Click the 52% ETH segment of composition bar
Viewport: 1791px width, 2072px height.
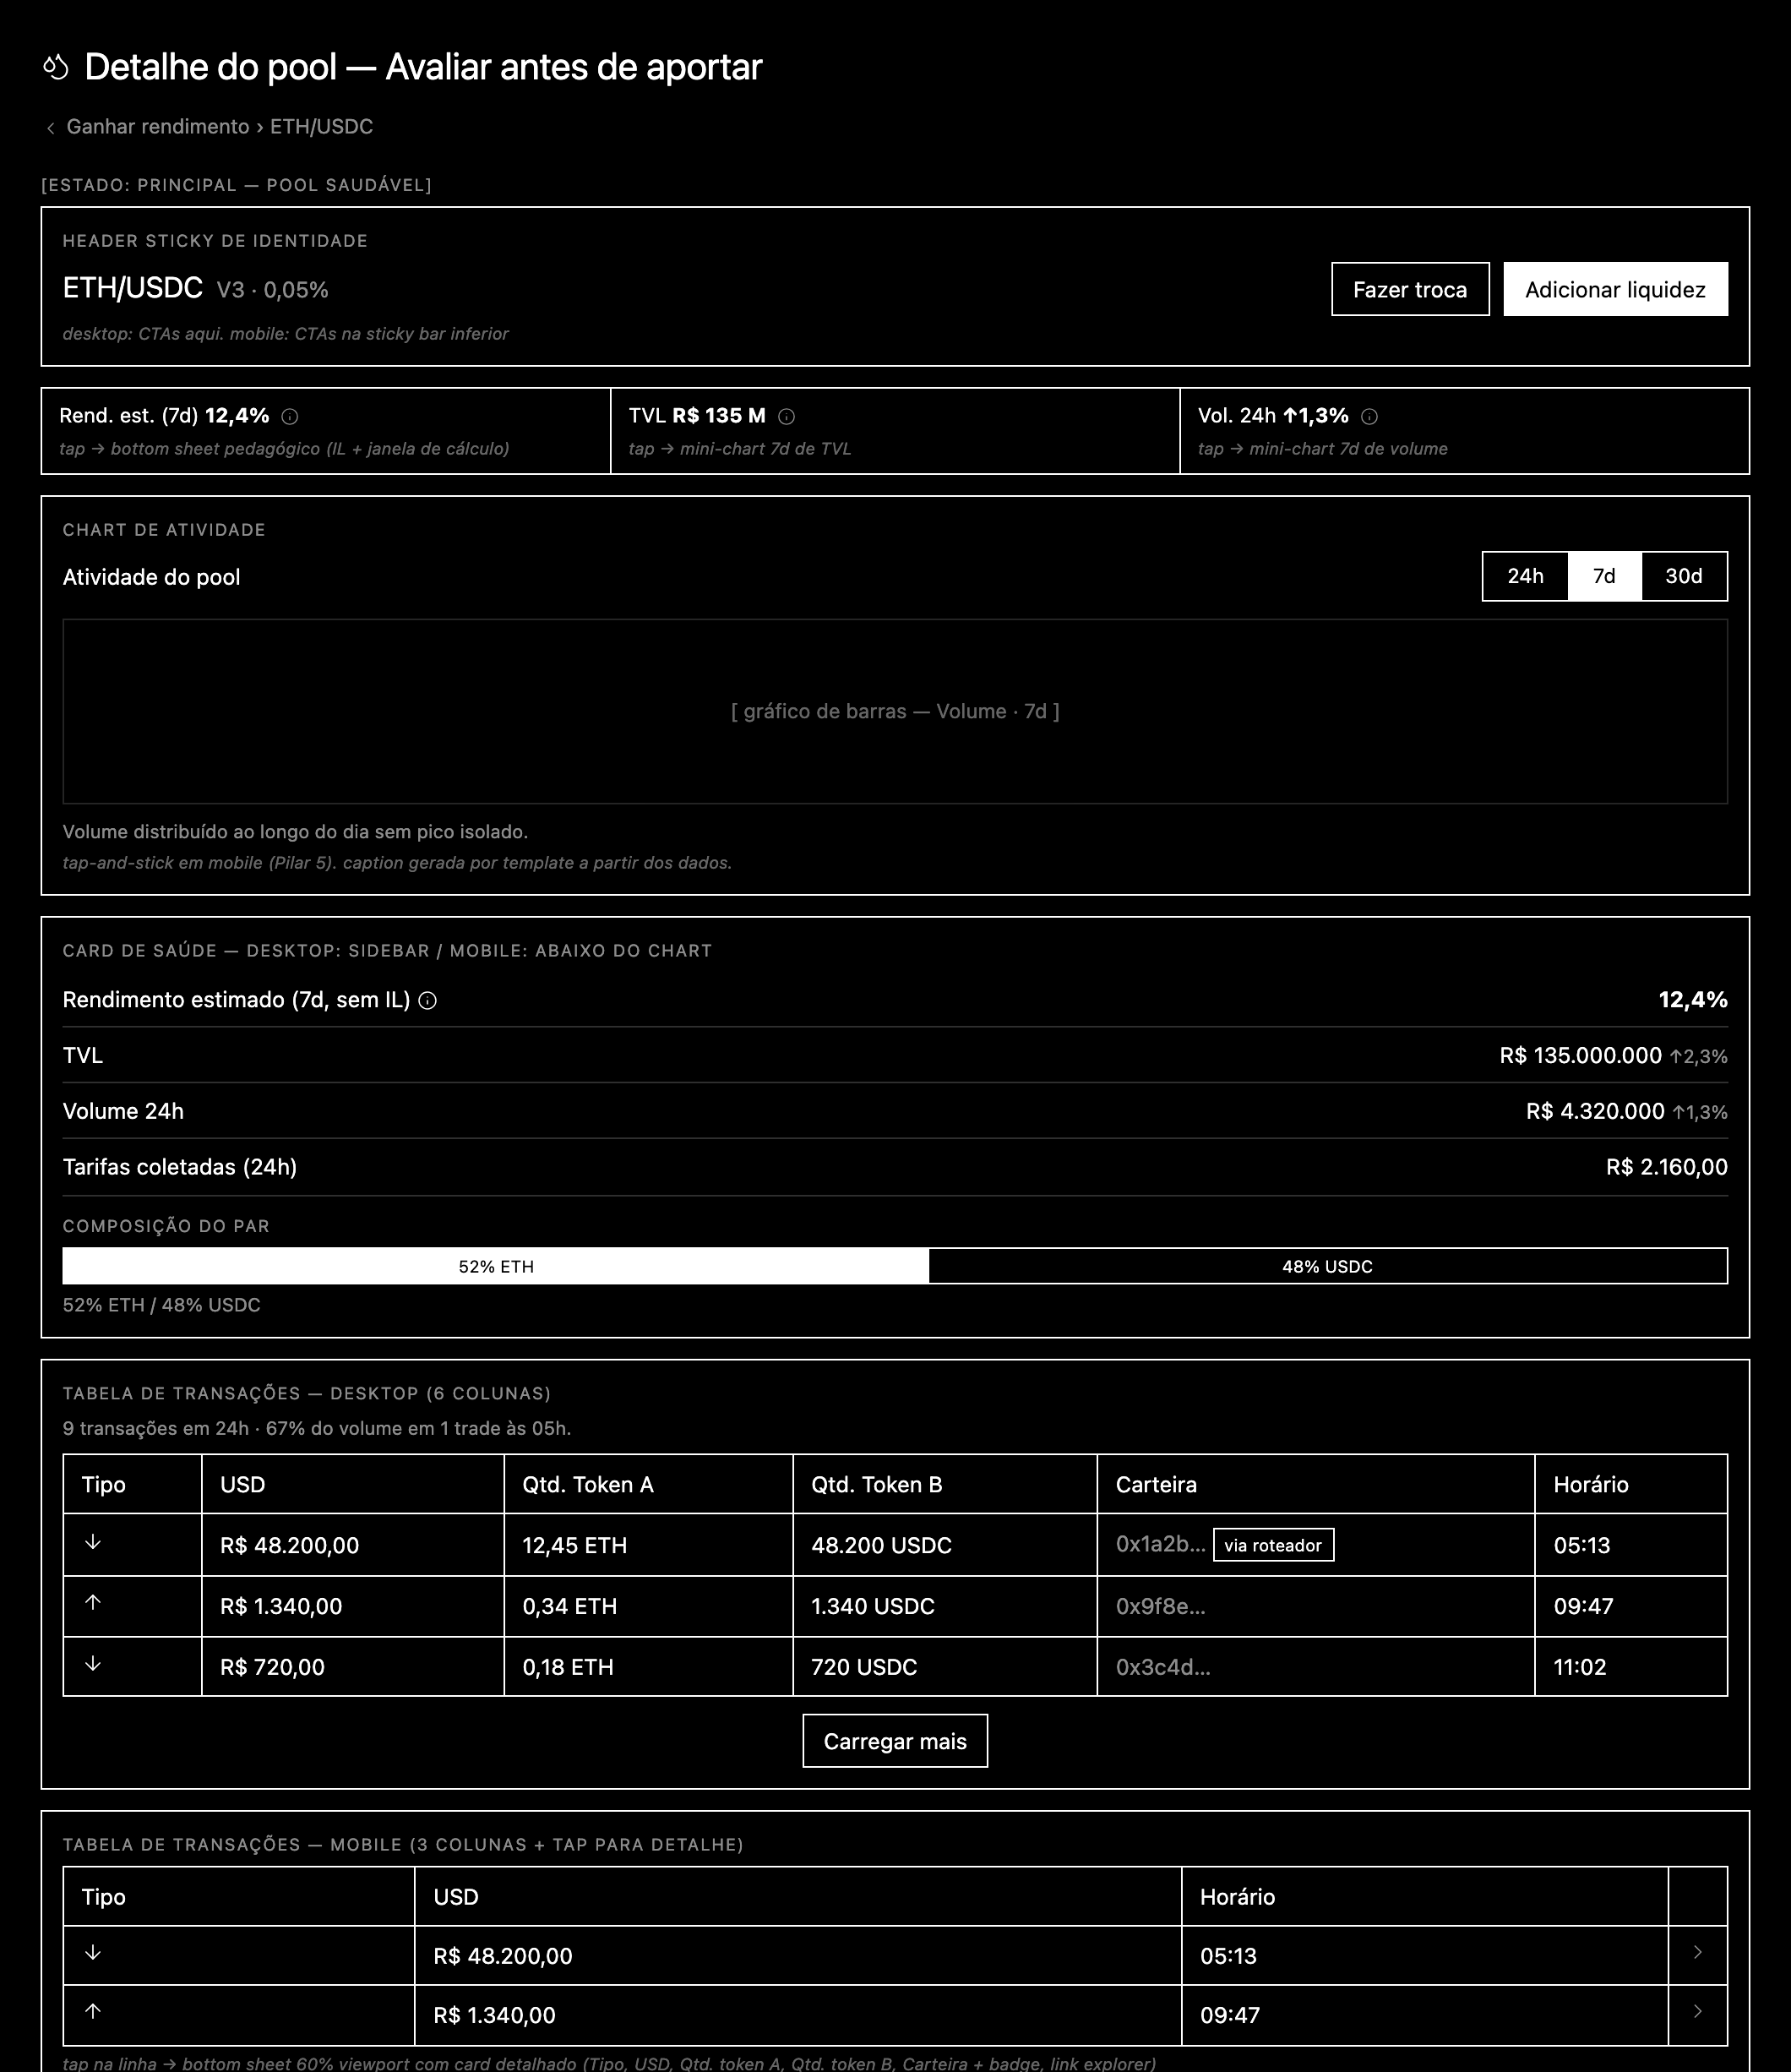pos(496,1266)
